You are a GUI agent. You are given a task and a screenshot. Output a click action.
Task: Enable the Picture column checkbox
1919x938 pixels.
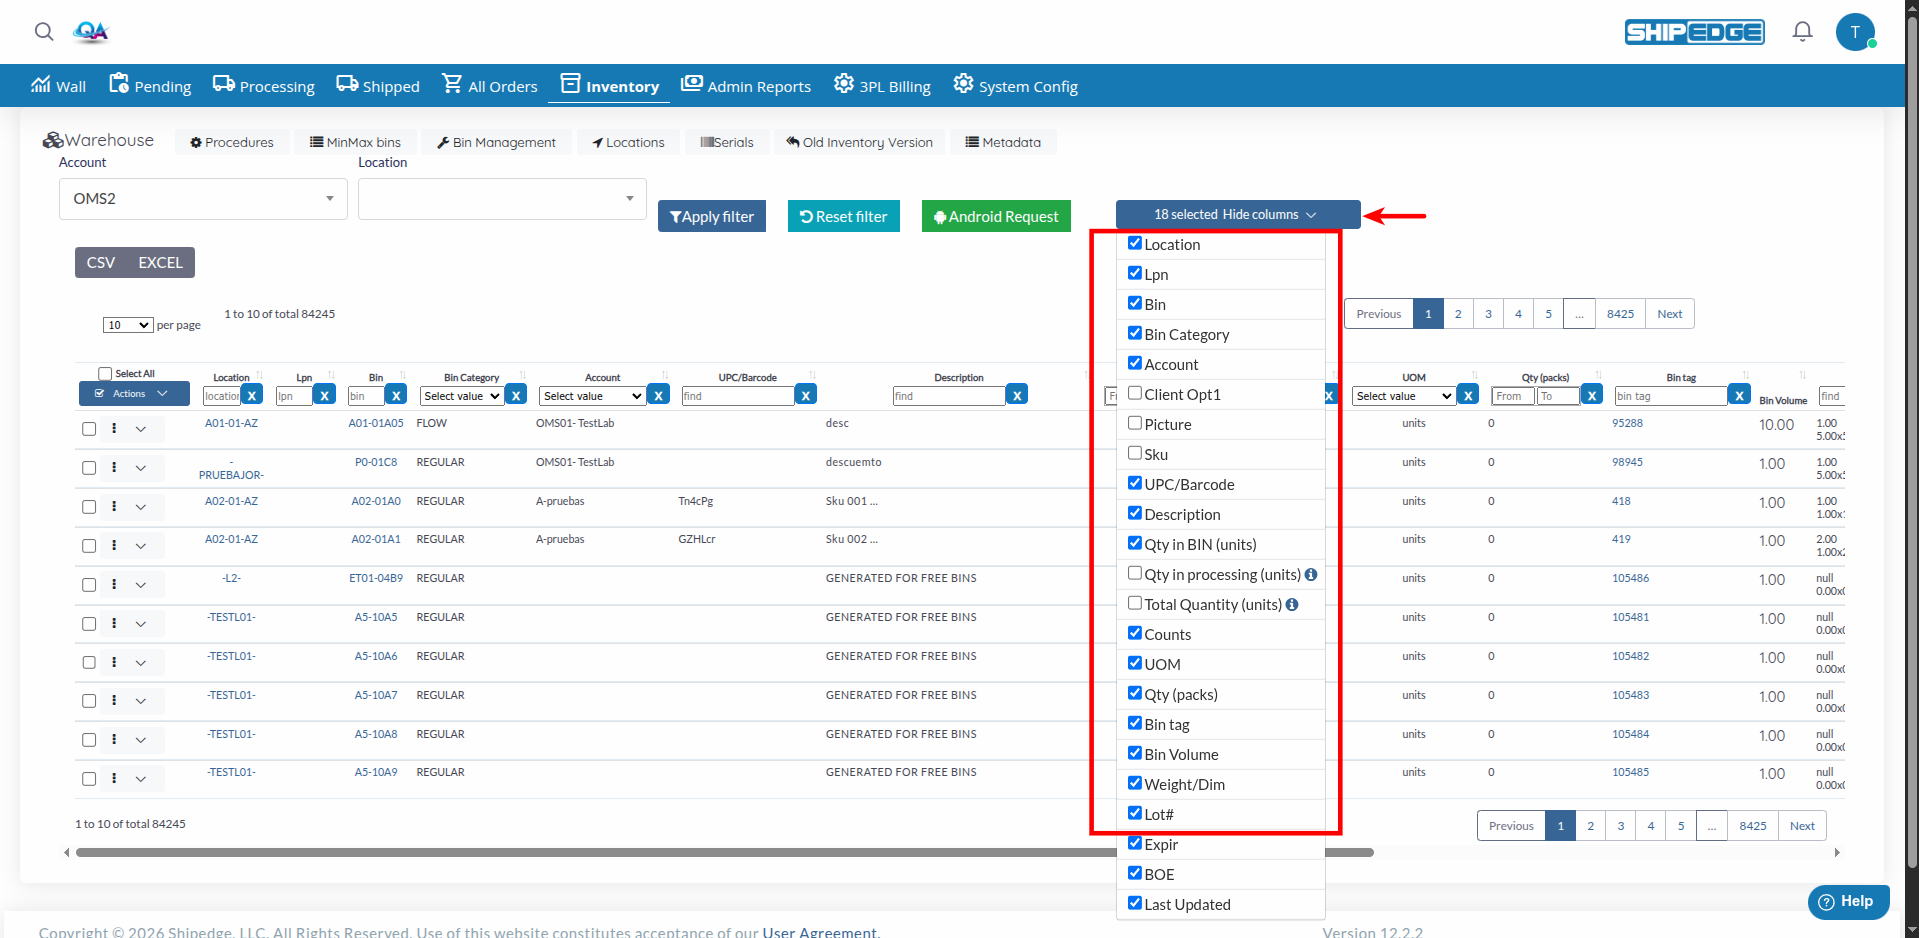(1135, 423)
